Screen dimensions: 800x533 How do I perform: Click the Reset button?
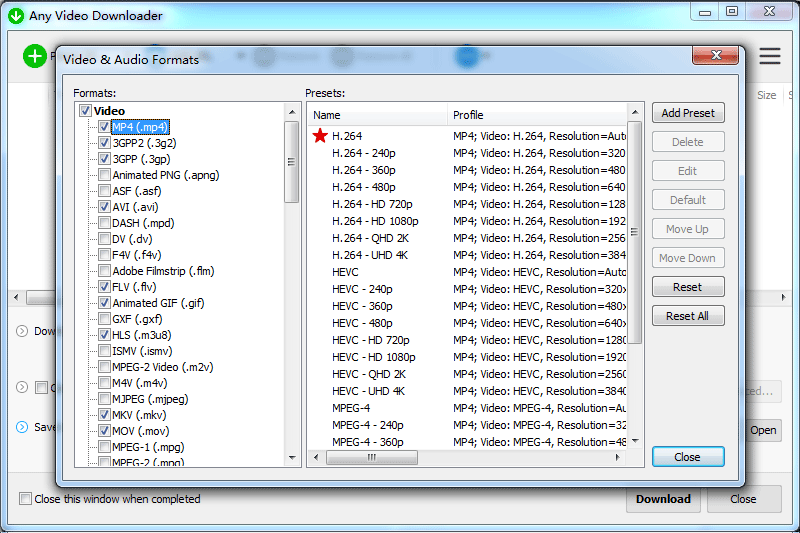tap(688, 287)
